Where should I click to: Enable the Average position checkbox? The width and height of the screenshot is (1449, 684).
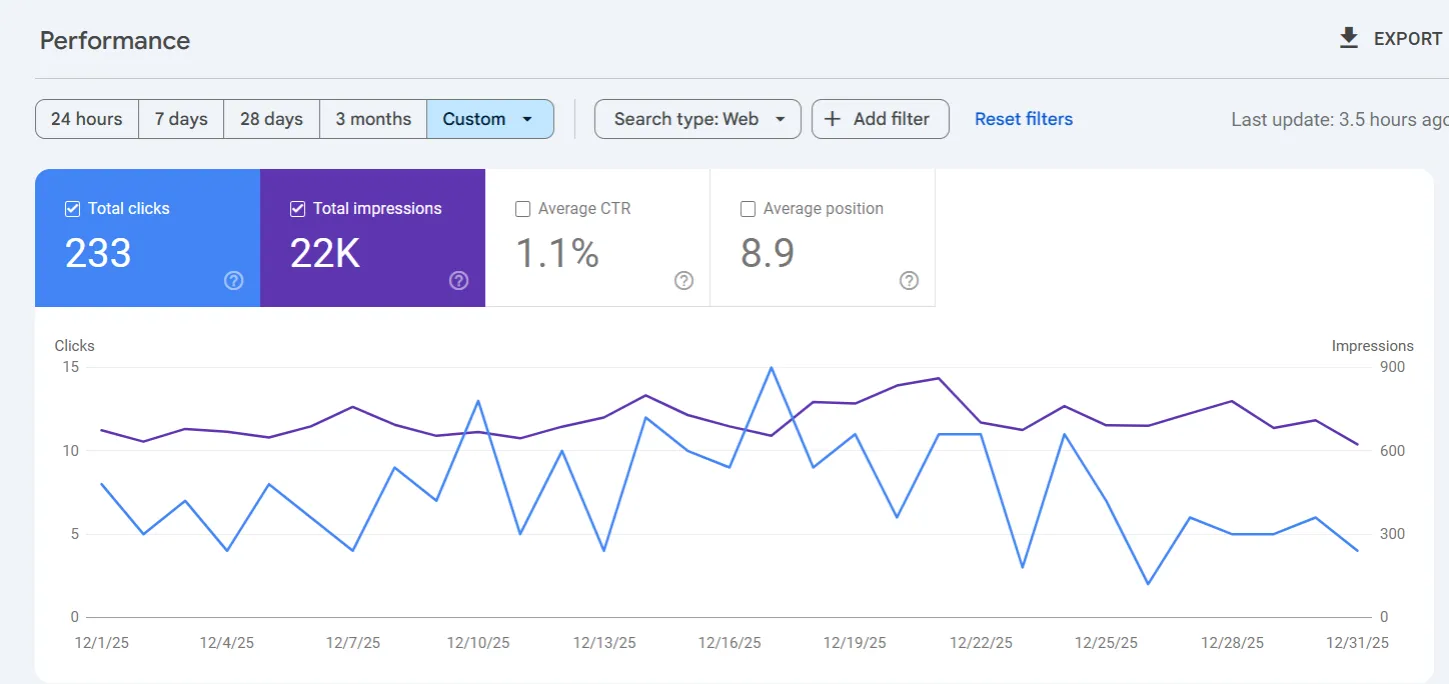[x=747, y=209]
